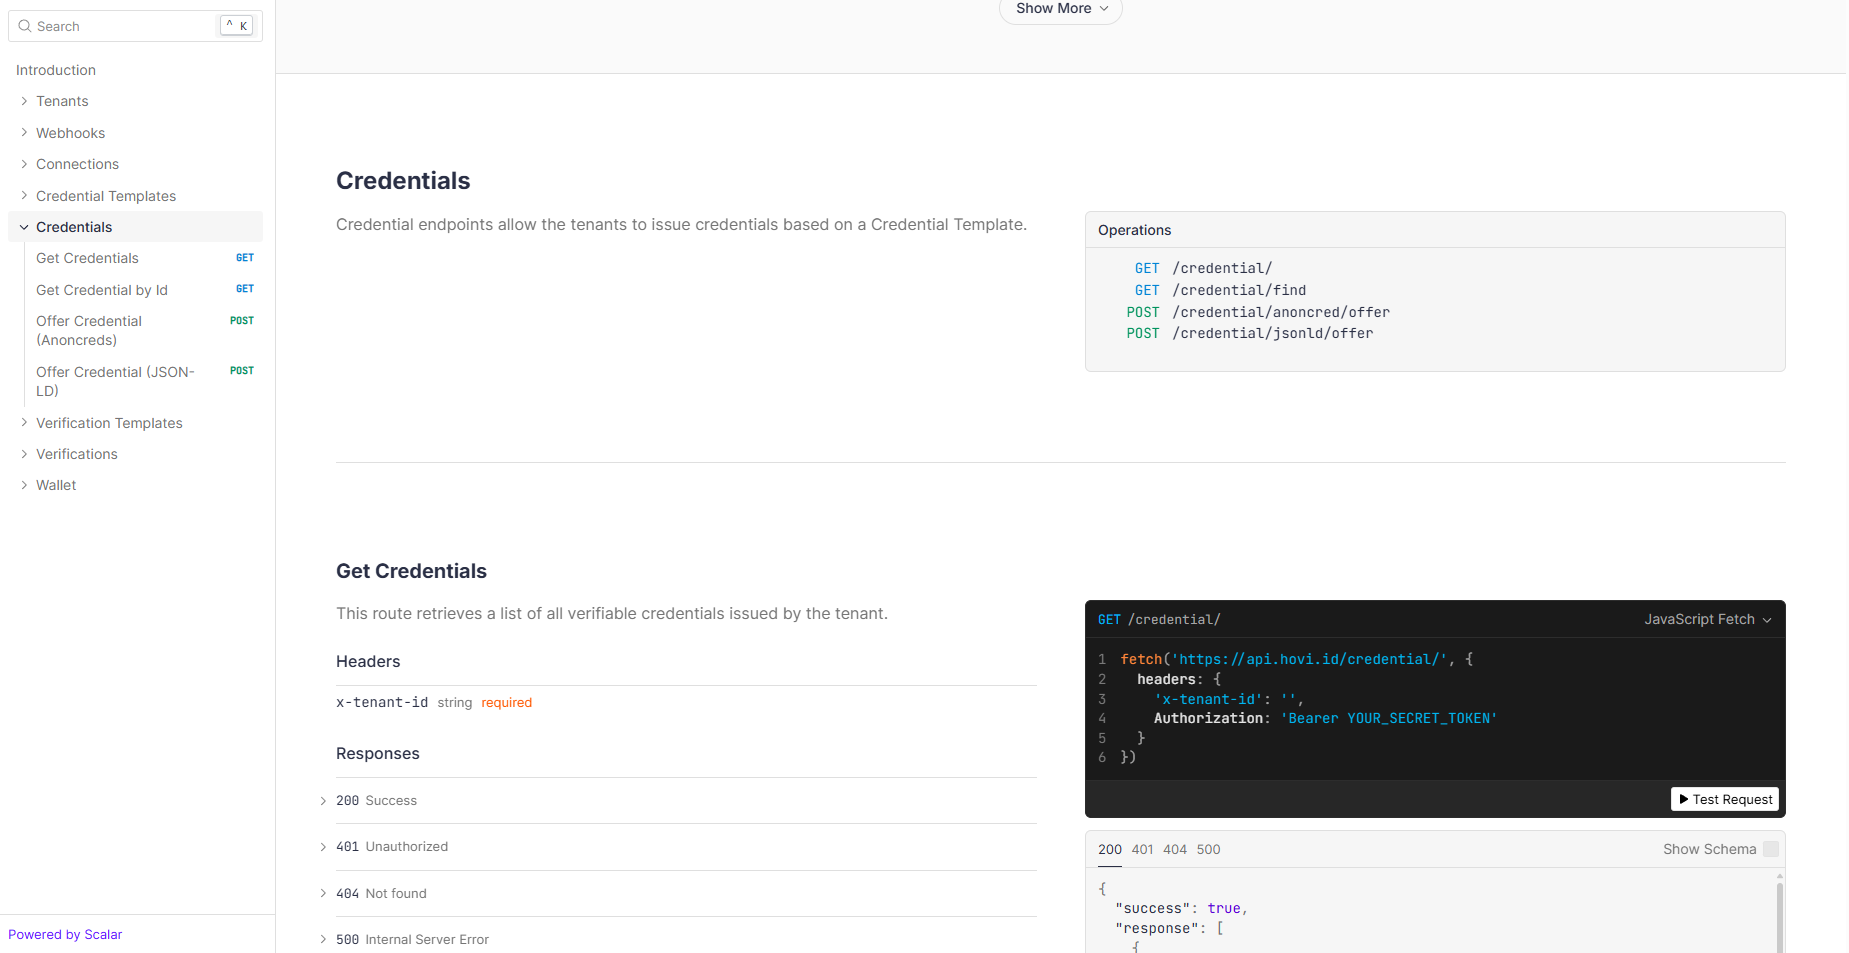Open the JavaScript Fetch language dropdown
The image size is (1849, 953).
[1707, 620]
